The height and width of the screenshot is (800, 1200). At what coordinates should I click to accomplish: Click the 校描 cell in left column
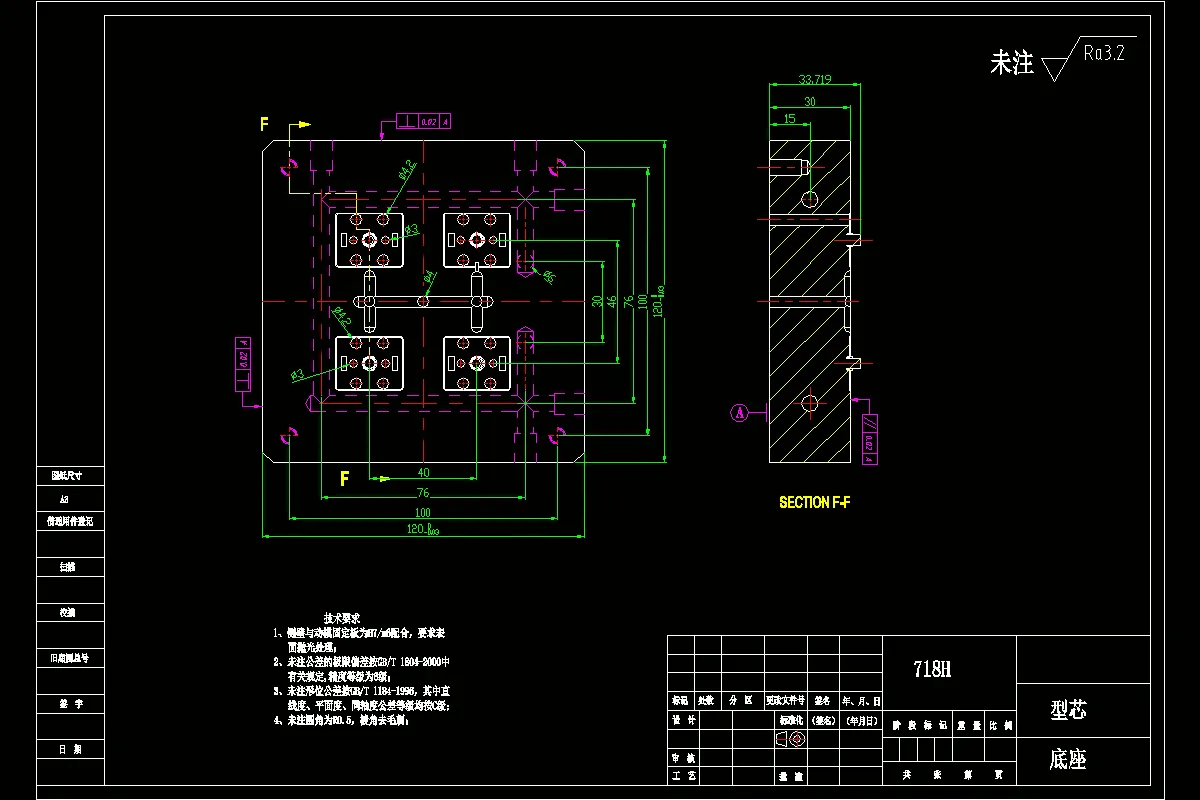[69, 613]
